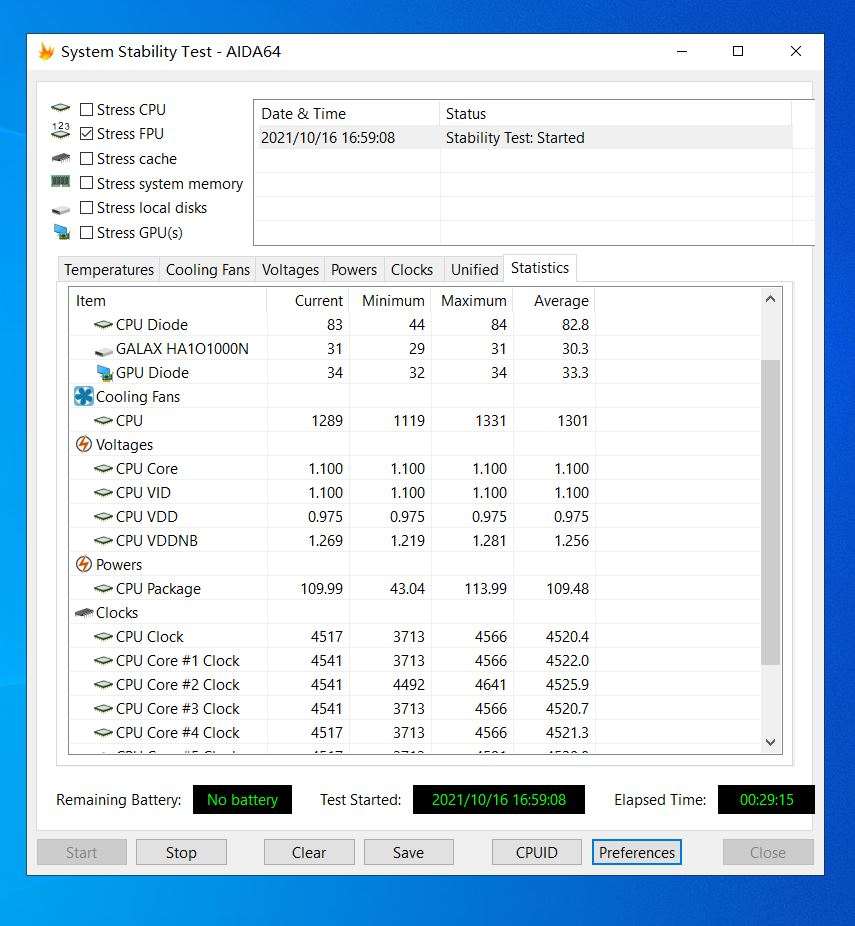Click the 123 icon beside Stress FPU
Viewport: 855px width, 926px height.
pyautogui.click(x=60, y=131)
